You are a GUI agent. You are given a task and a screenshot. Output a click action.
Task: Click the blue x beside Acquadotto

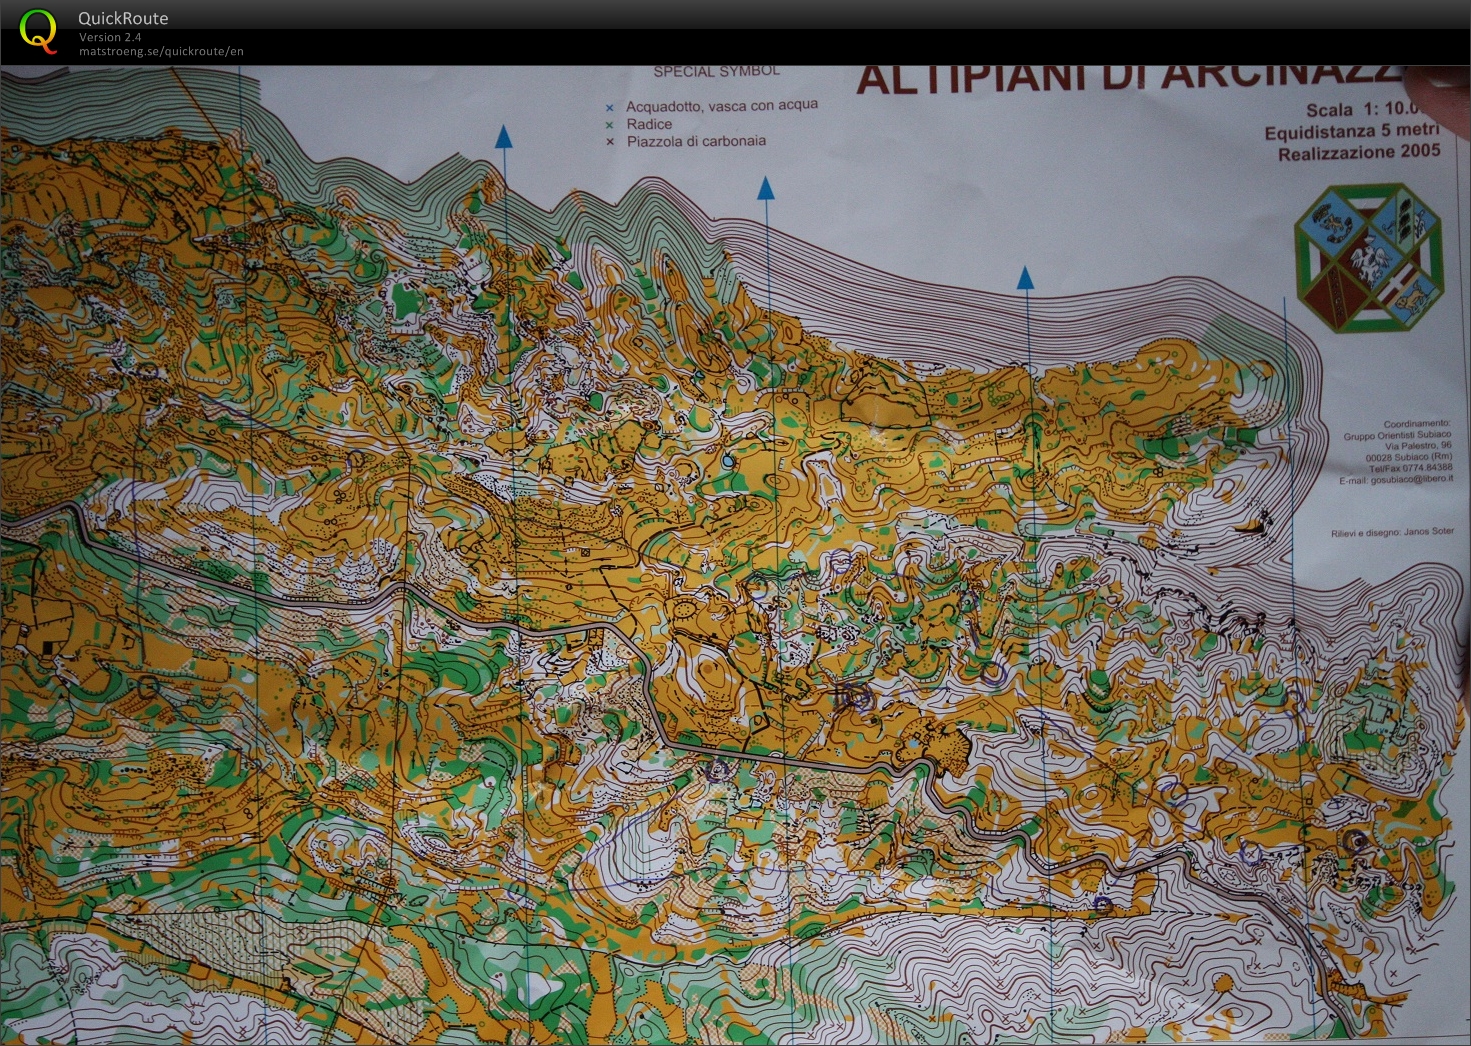(x=609, y=108)
